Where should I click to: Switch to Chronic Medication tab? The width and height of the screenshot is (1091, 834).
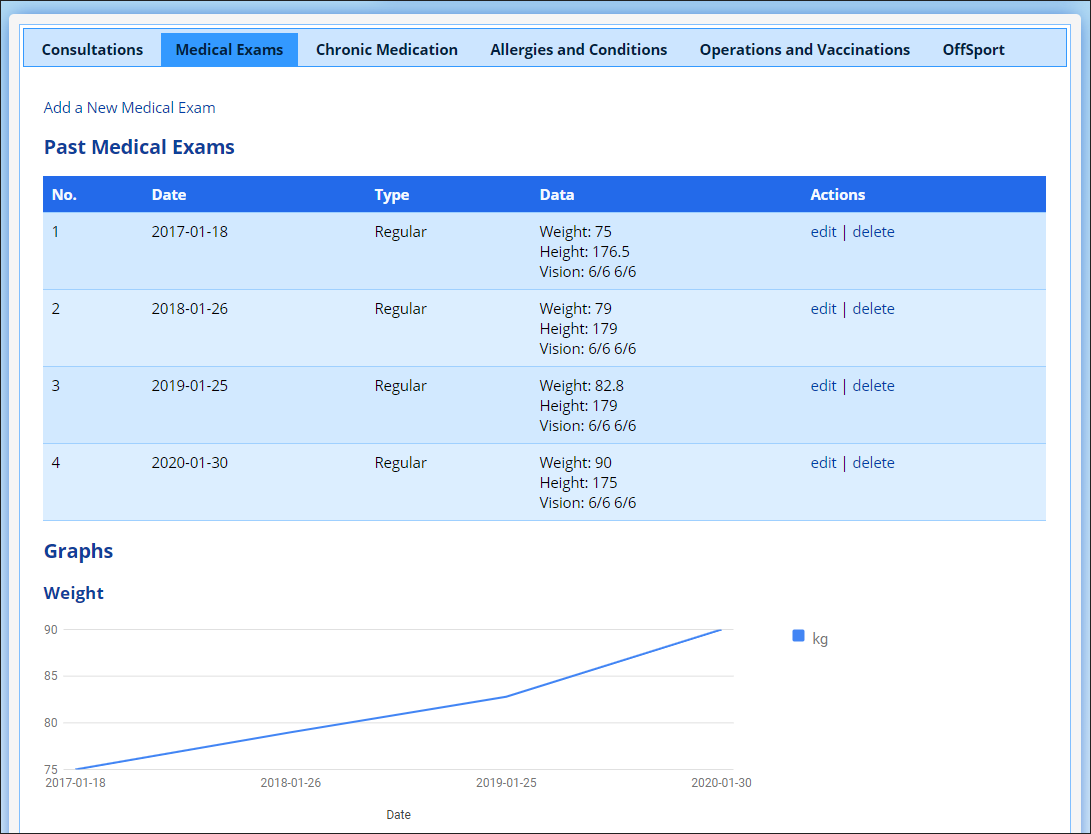click(386, 50)
